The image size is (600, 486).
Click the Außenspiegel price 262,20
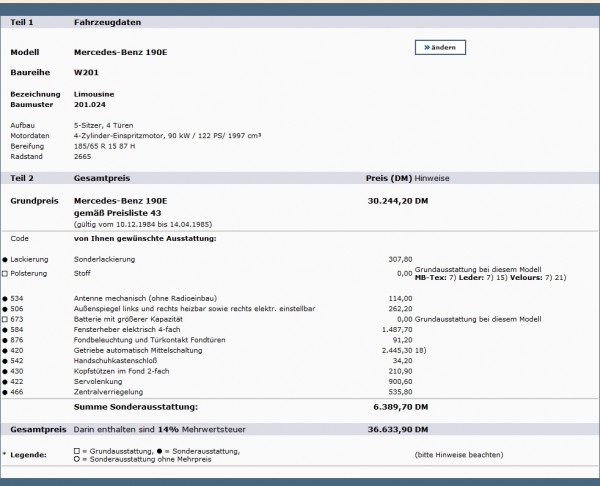coord(400,308)
